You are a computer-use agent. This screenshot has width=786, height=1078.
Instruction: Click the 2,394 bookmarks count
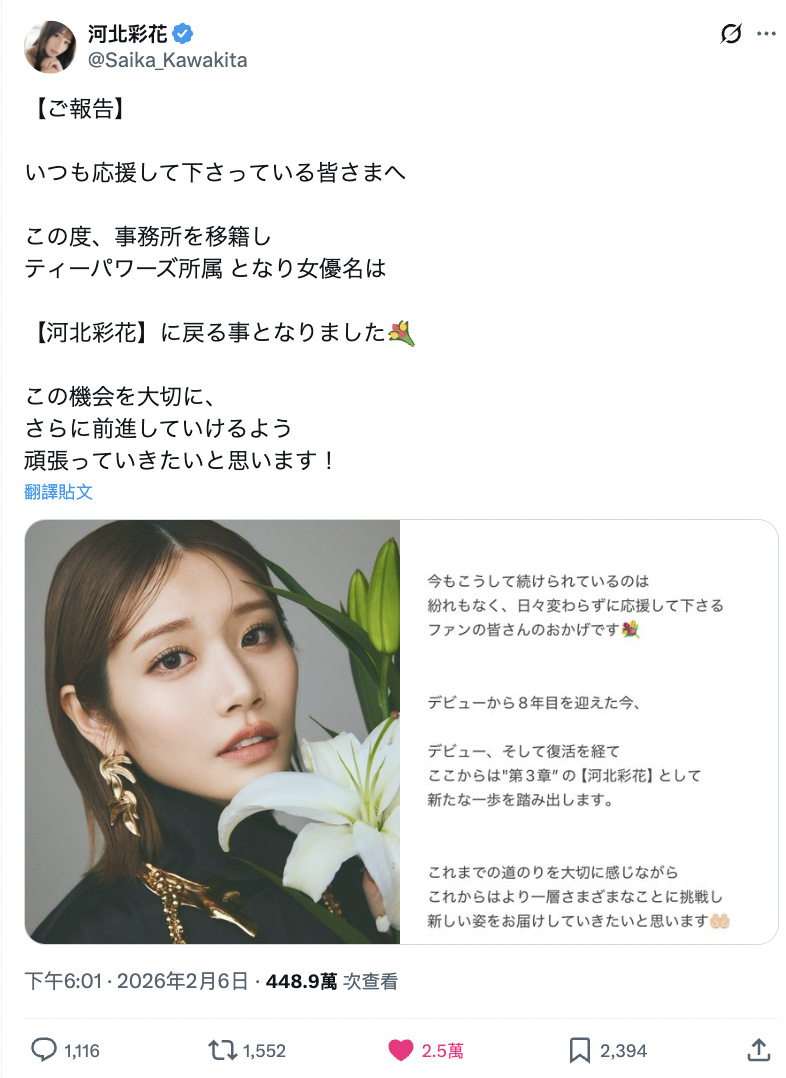click(x=623, y=1050)
